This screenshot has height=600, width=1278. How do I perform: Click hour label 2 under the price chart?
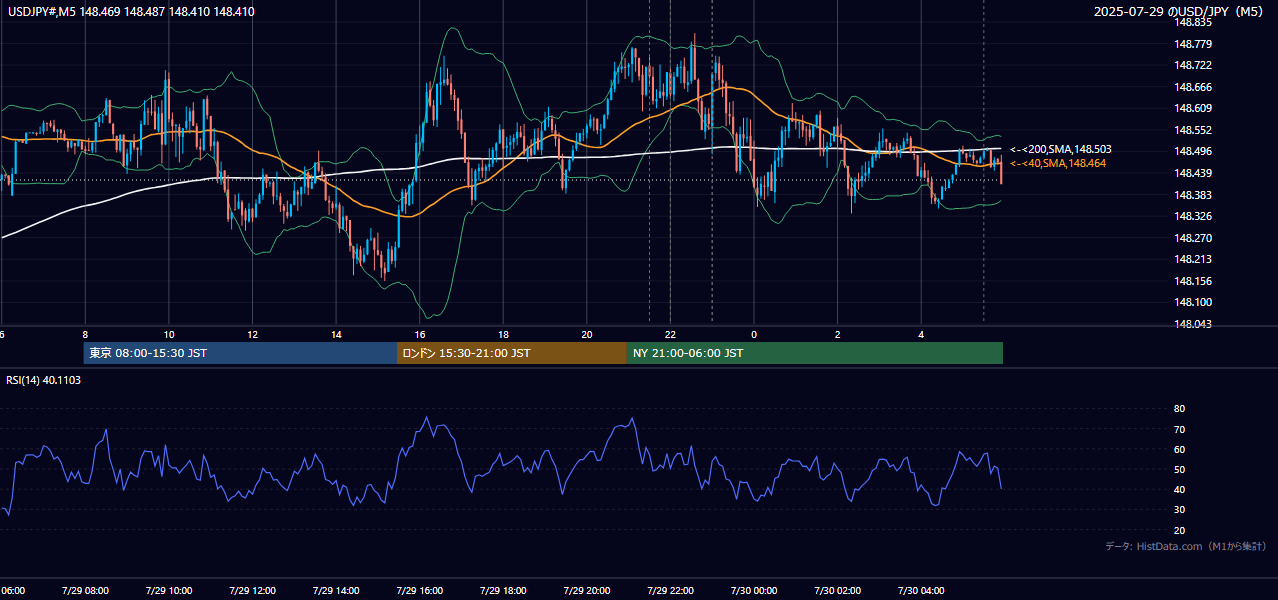click(838, 334)
